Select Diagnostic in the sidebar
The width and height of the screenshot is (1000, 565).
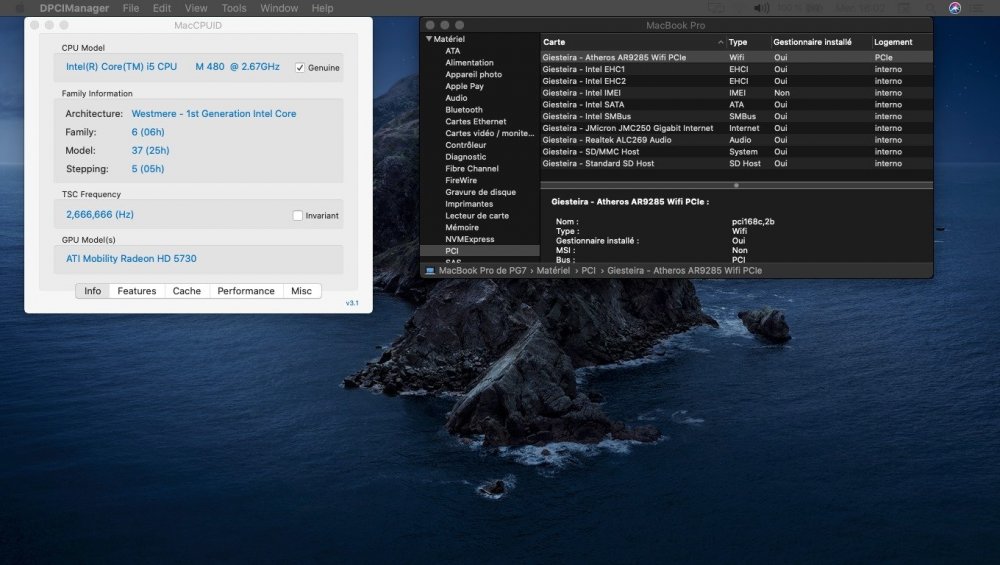466,157
